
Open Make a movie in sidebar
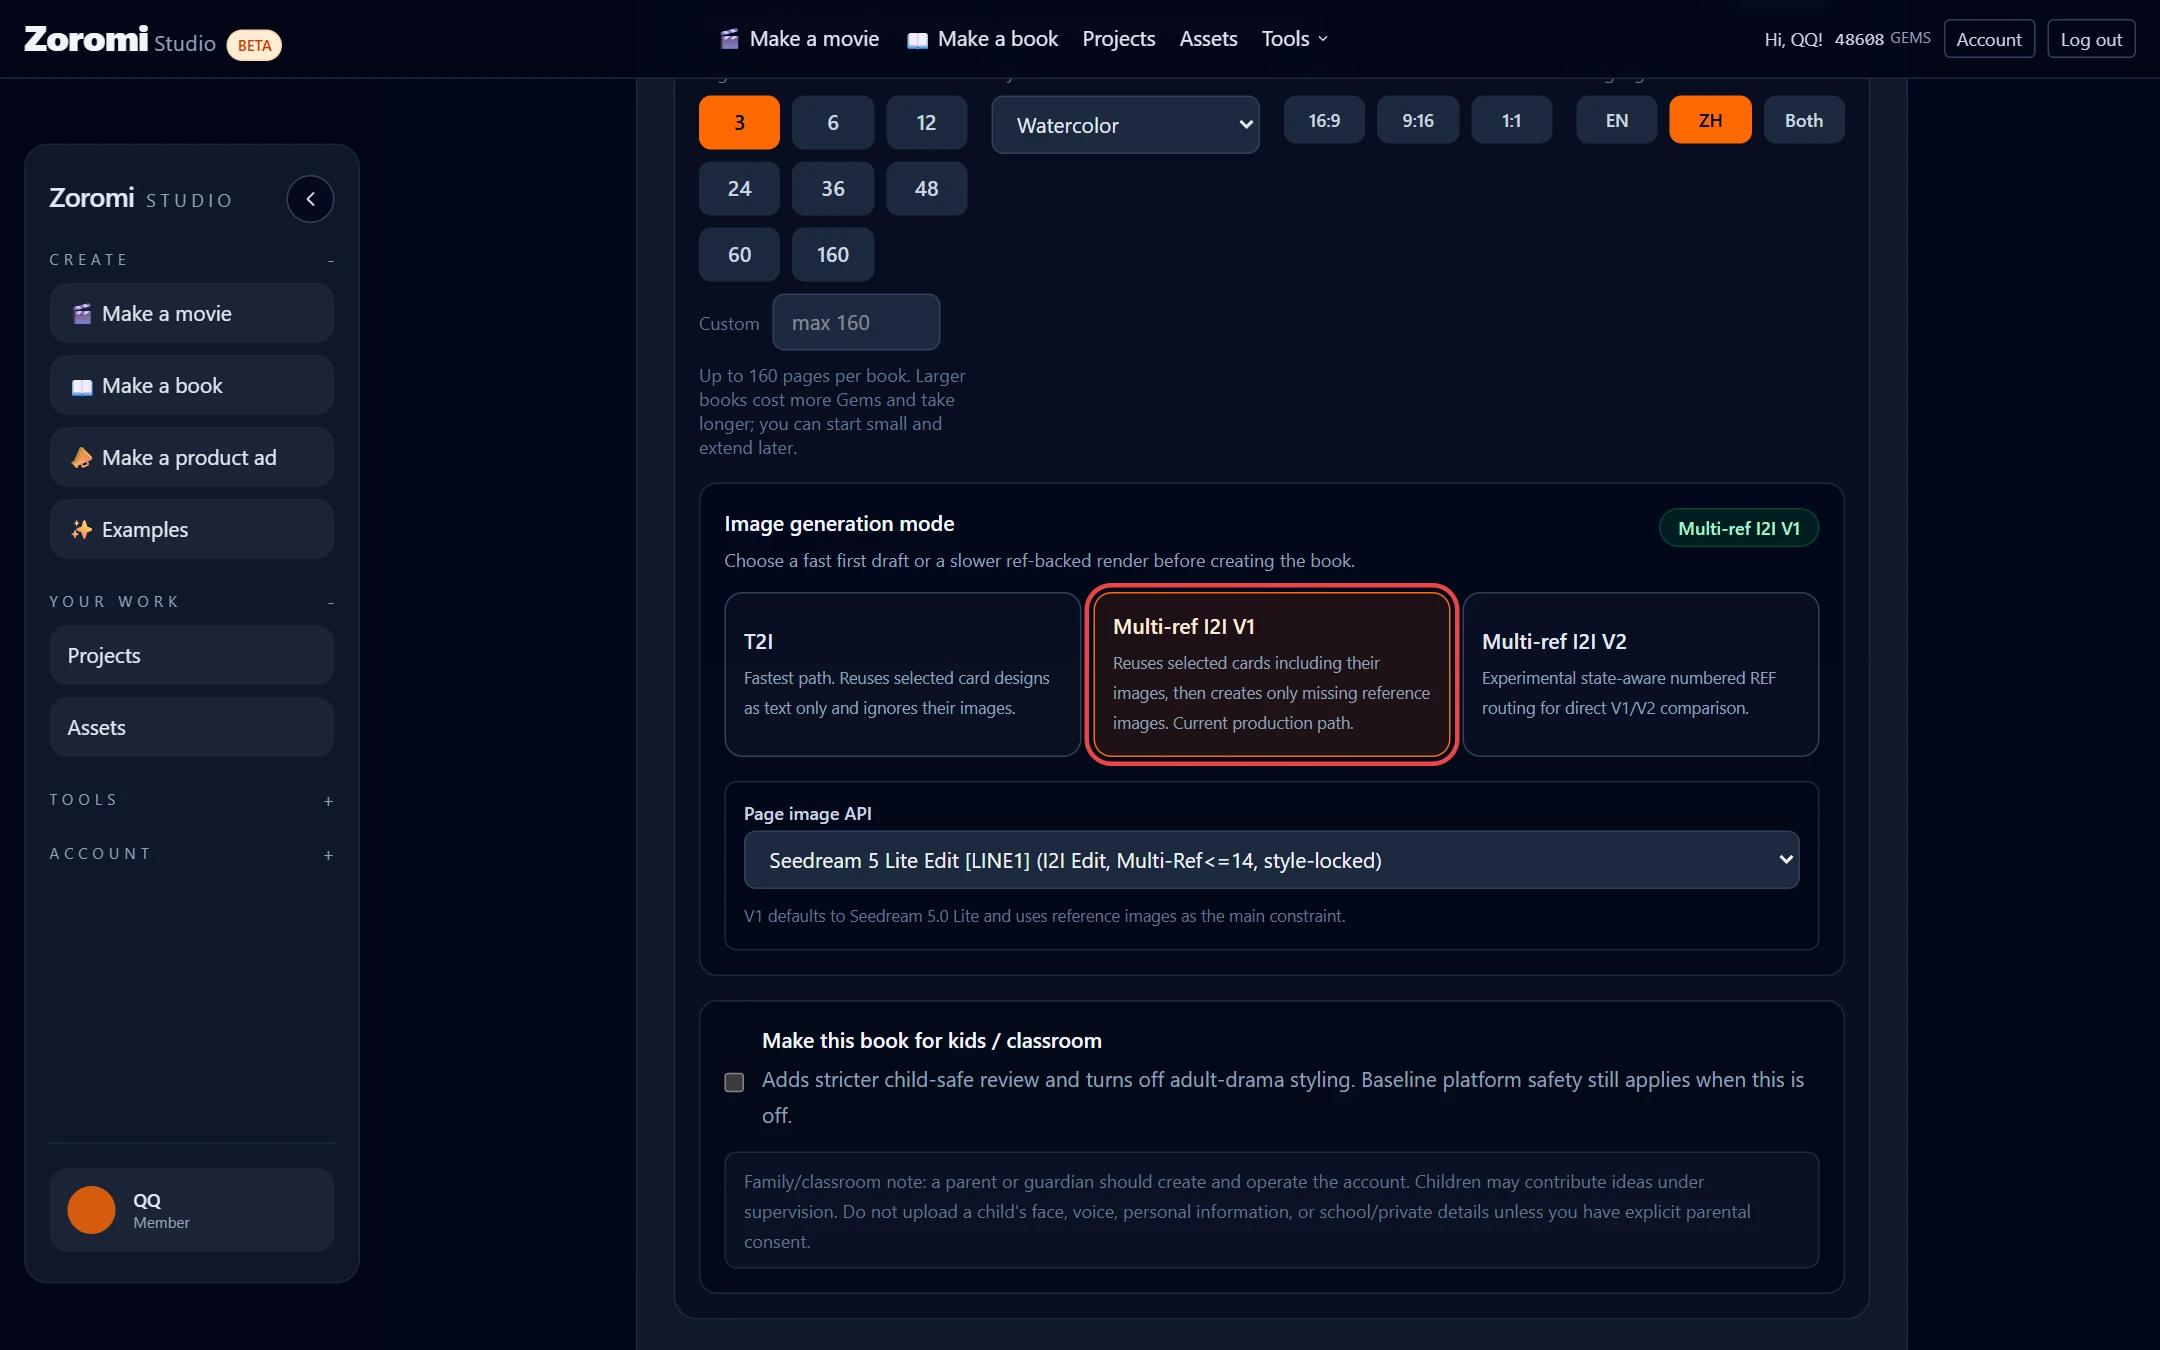click(191, 313)
